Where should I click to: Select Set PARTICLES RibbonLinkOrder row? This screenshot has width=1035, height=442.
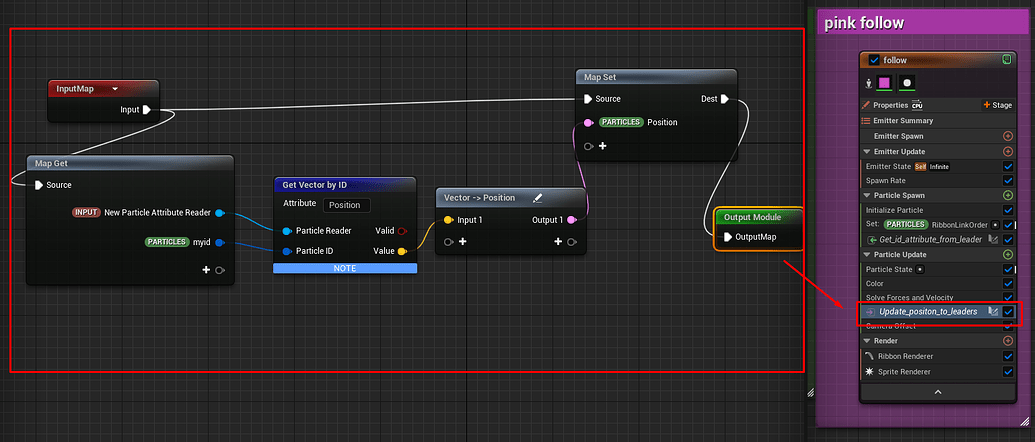point(937,225)
